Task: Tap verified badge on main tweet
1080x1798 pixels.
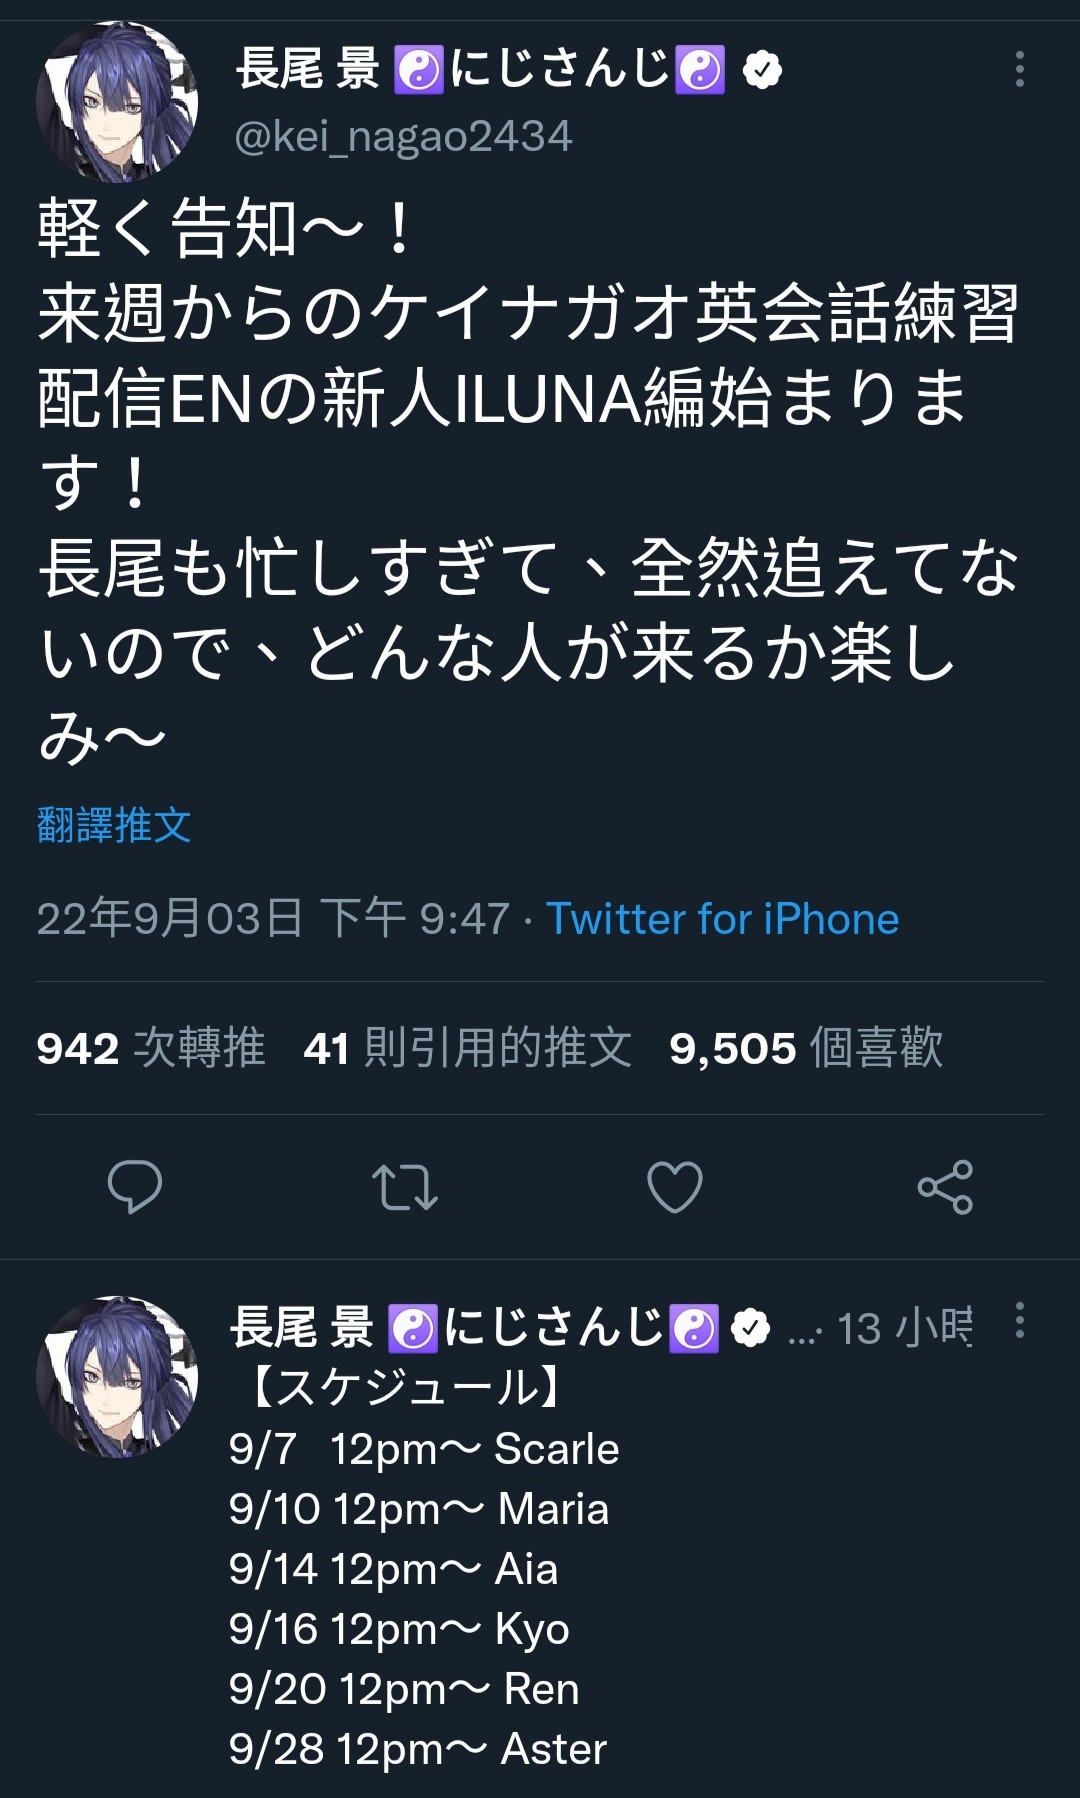Action: pos(762,70)
